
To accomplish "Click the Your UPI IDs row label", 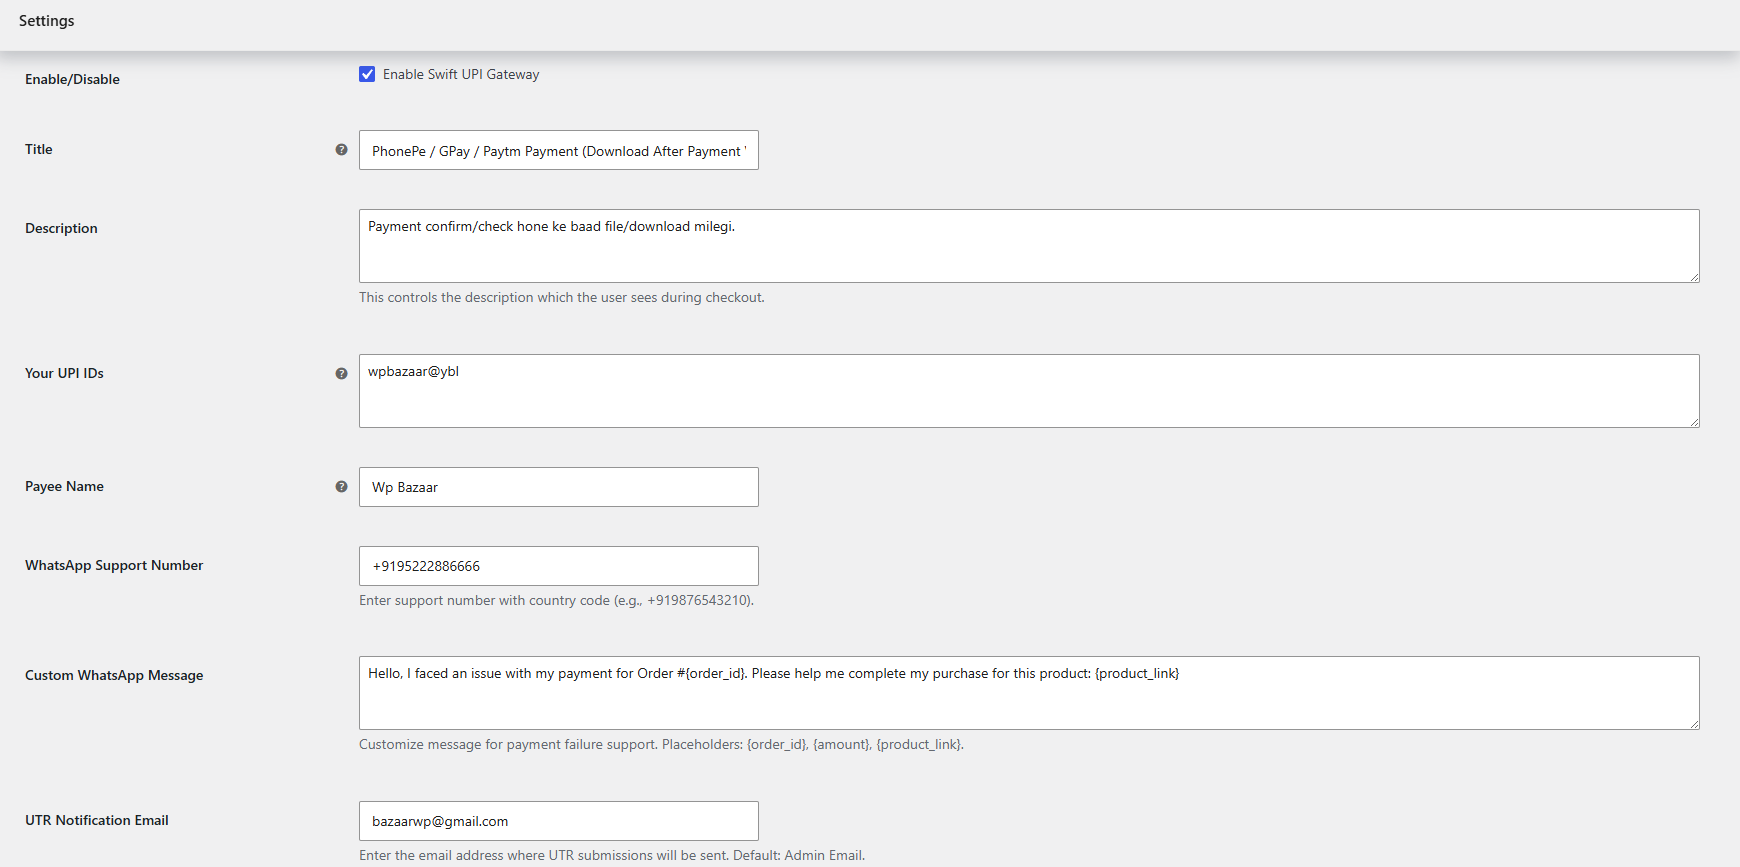I will [x=64, y=373].
